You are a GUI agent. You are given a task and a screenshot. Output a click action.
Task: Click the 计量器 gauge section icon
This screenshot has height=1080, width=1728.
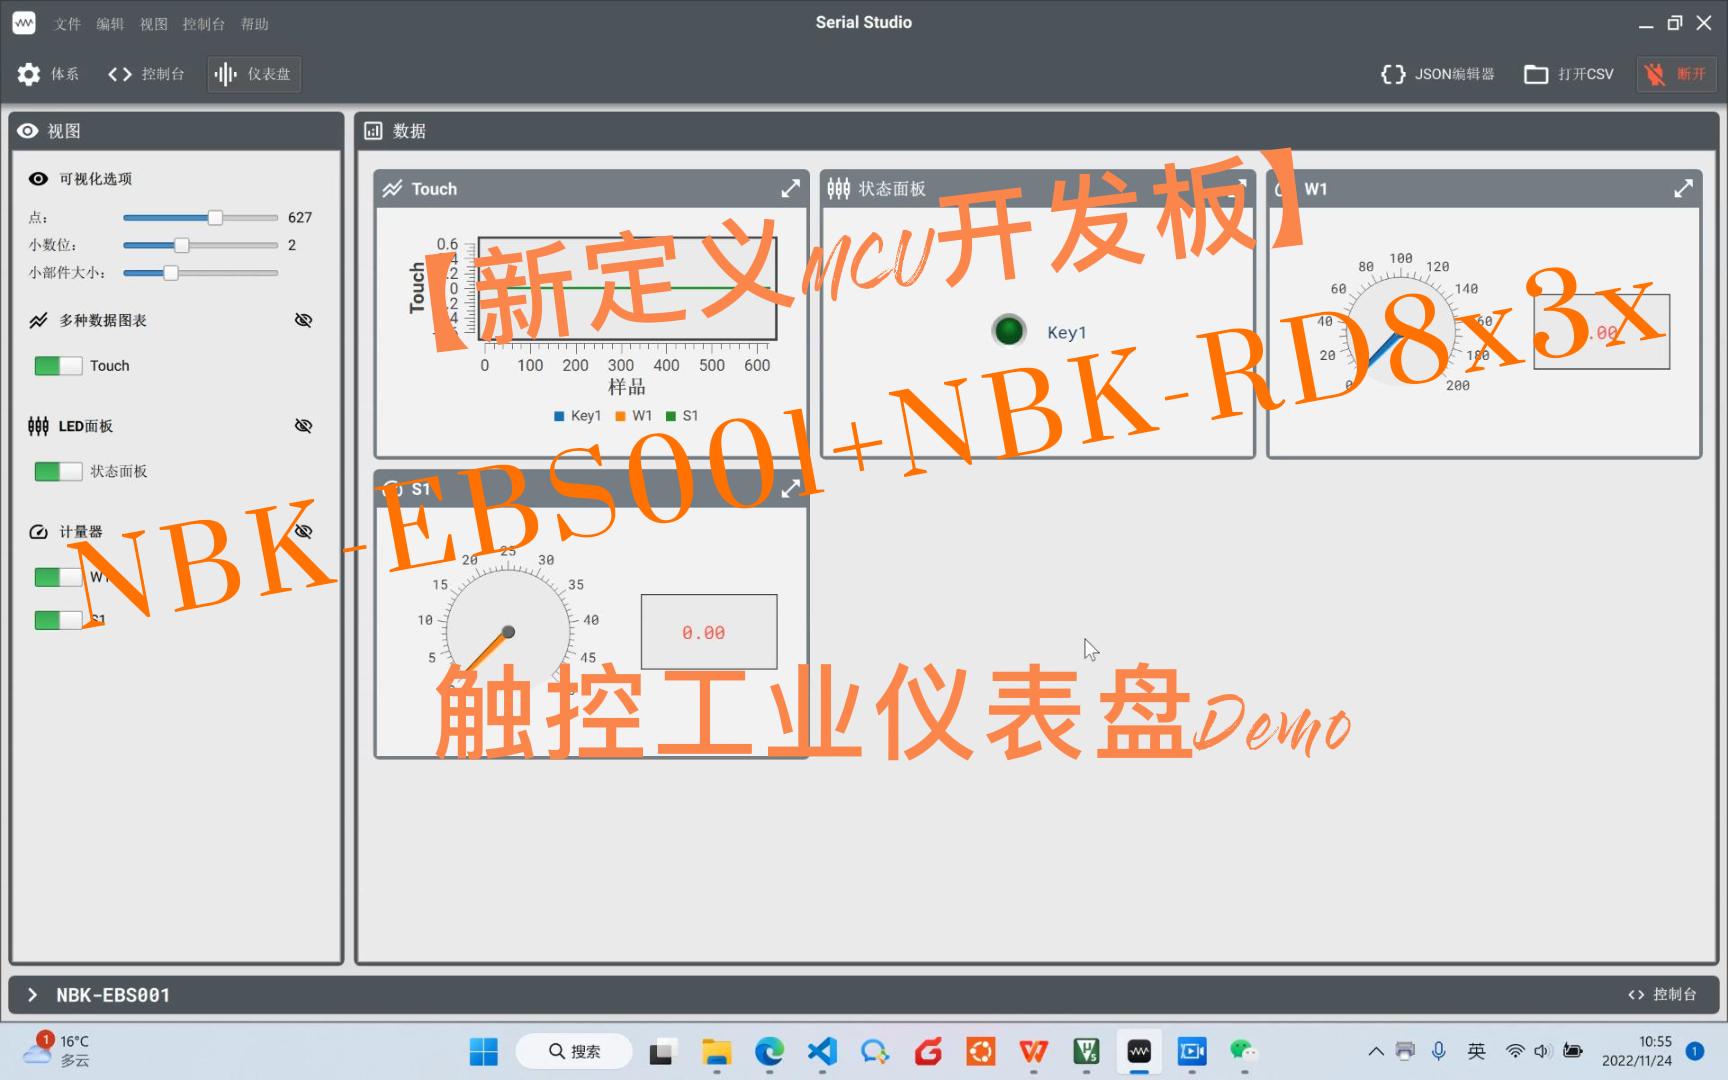pos(38,532)
